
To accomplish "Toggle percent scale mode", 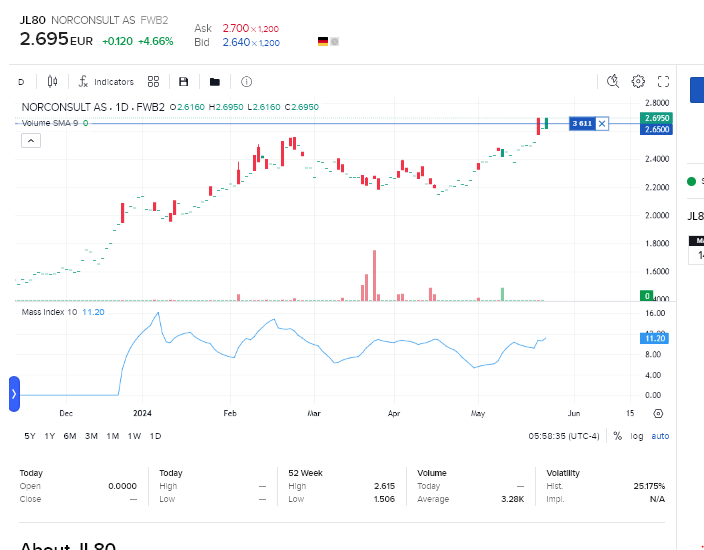I will [618, 436].
